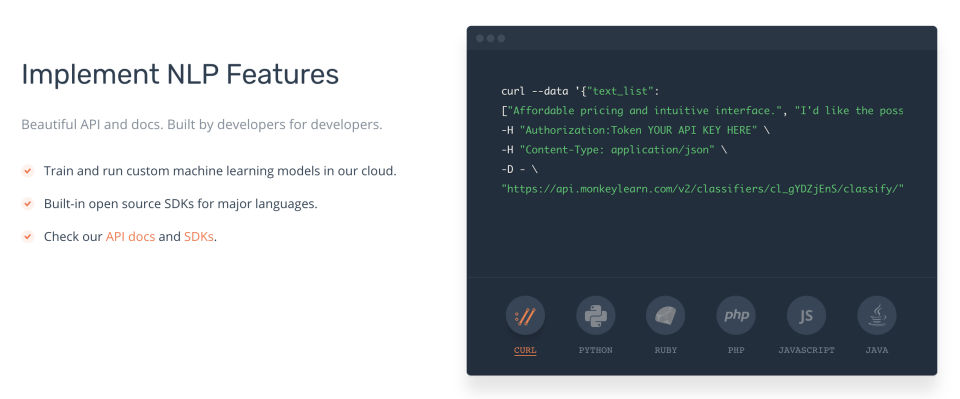Switch to the CURL tab label
Viewport: 960px width, 399px height.
point(525,351)
